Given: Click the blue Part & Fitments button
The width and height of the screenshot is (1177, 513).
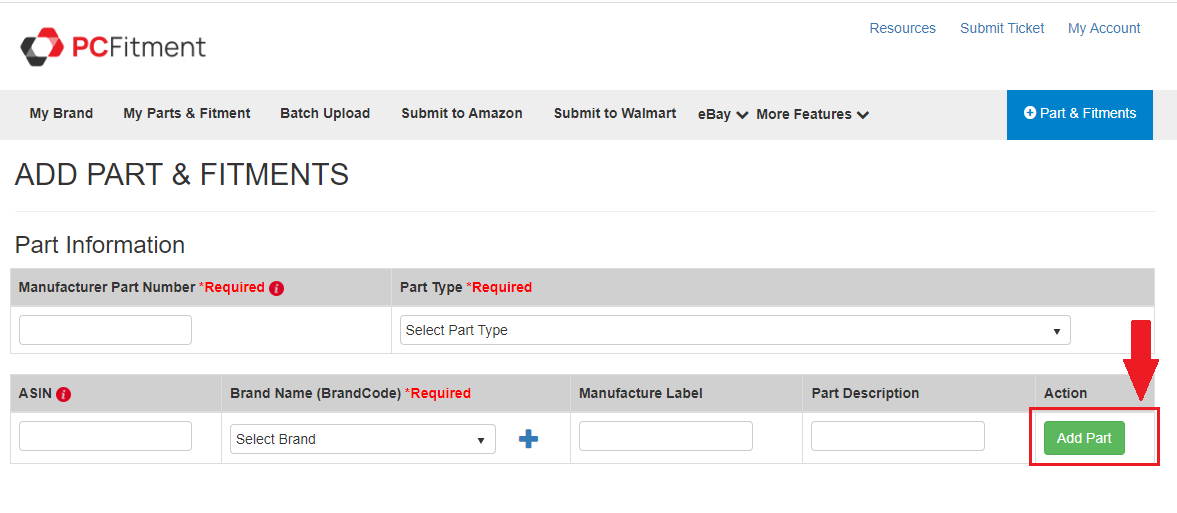Looking at the screenshot, I should [1080, 114].
